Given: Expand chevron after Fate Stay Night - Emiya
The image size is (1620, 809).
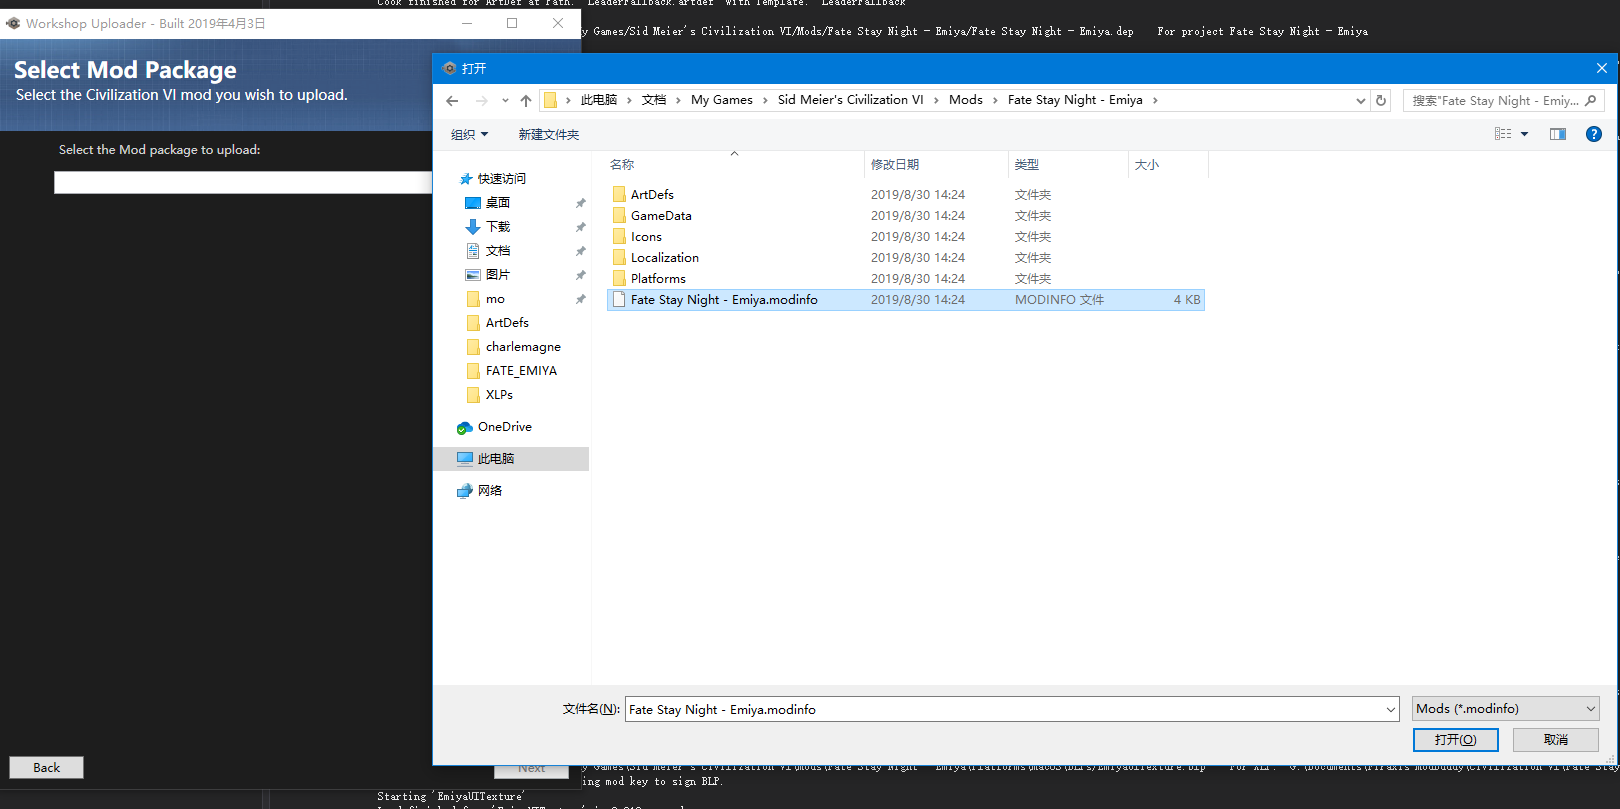Looking at the screenshot, I should coord(1155,100).
